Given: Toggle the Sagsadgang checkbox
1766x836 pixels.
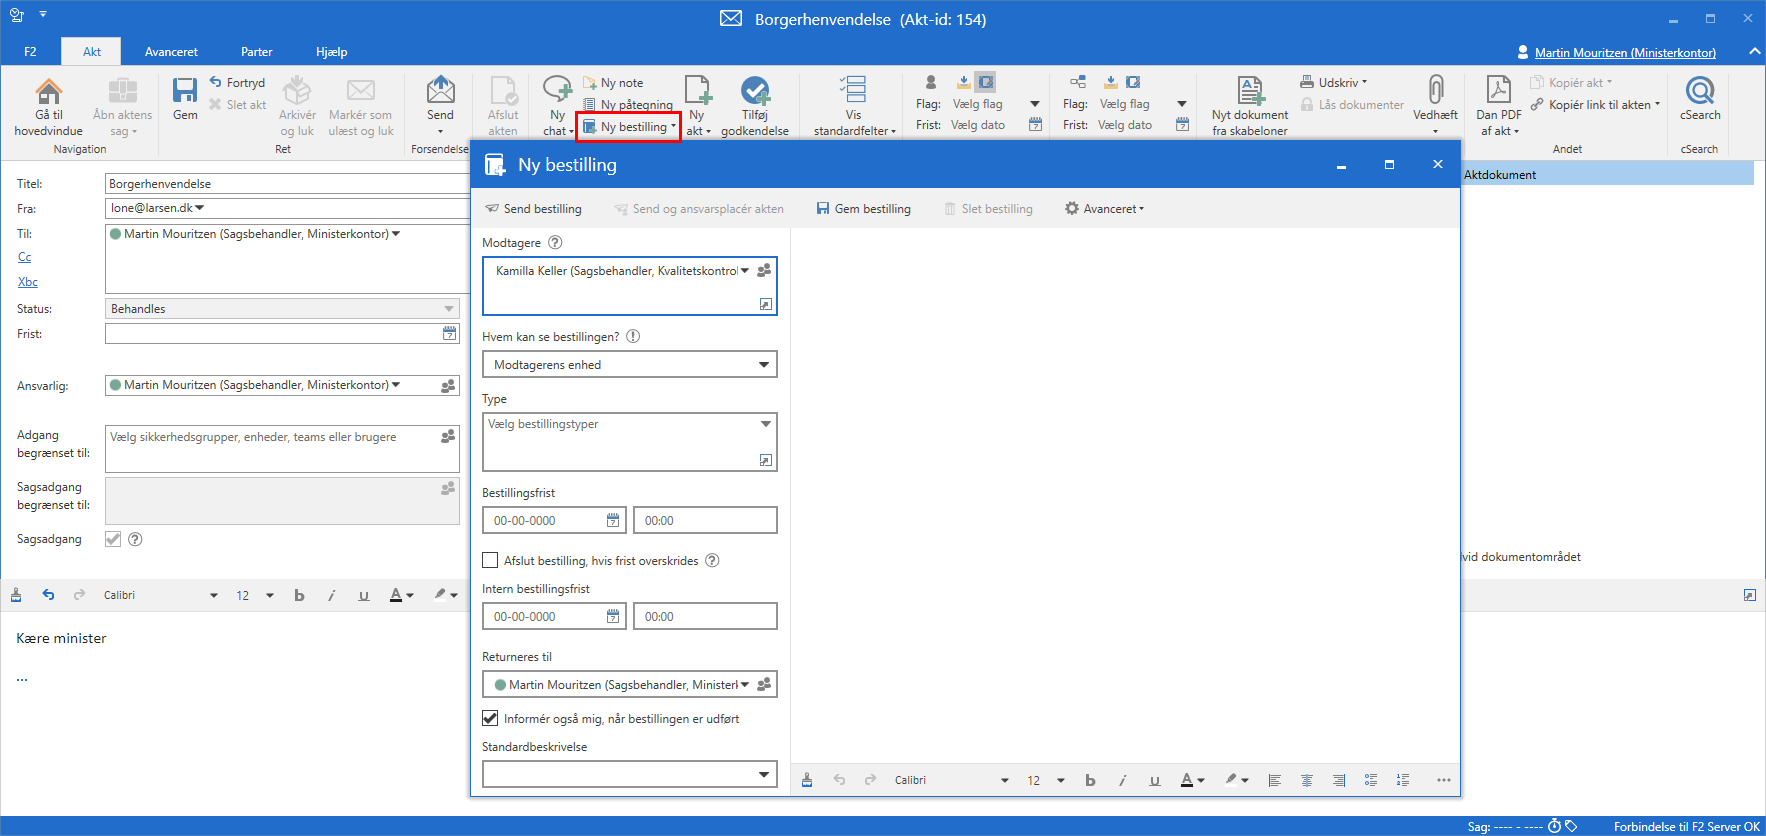Looking at the screenshot, I should tap(113, 540).
